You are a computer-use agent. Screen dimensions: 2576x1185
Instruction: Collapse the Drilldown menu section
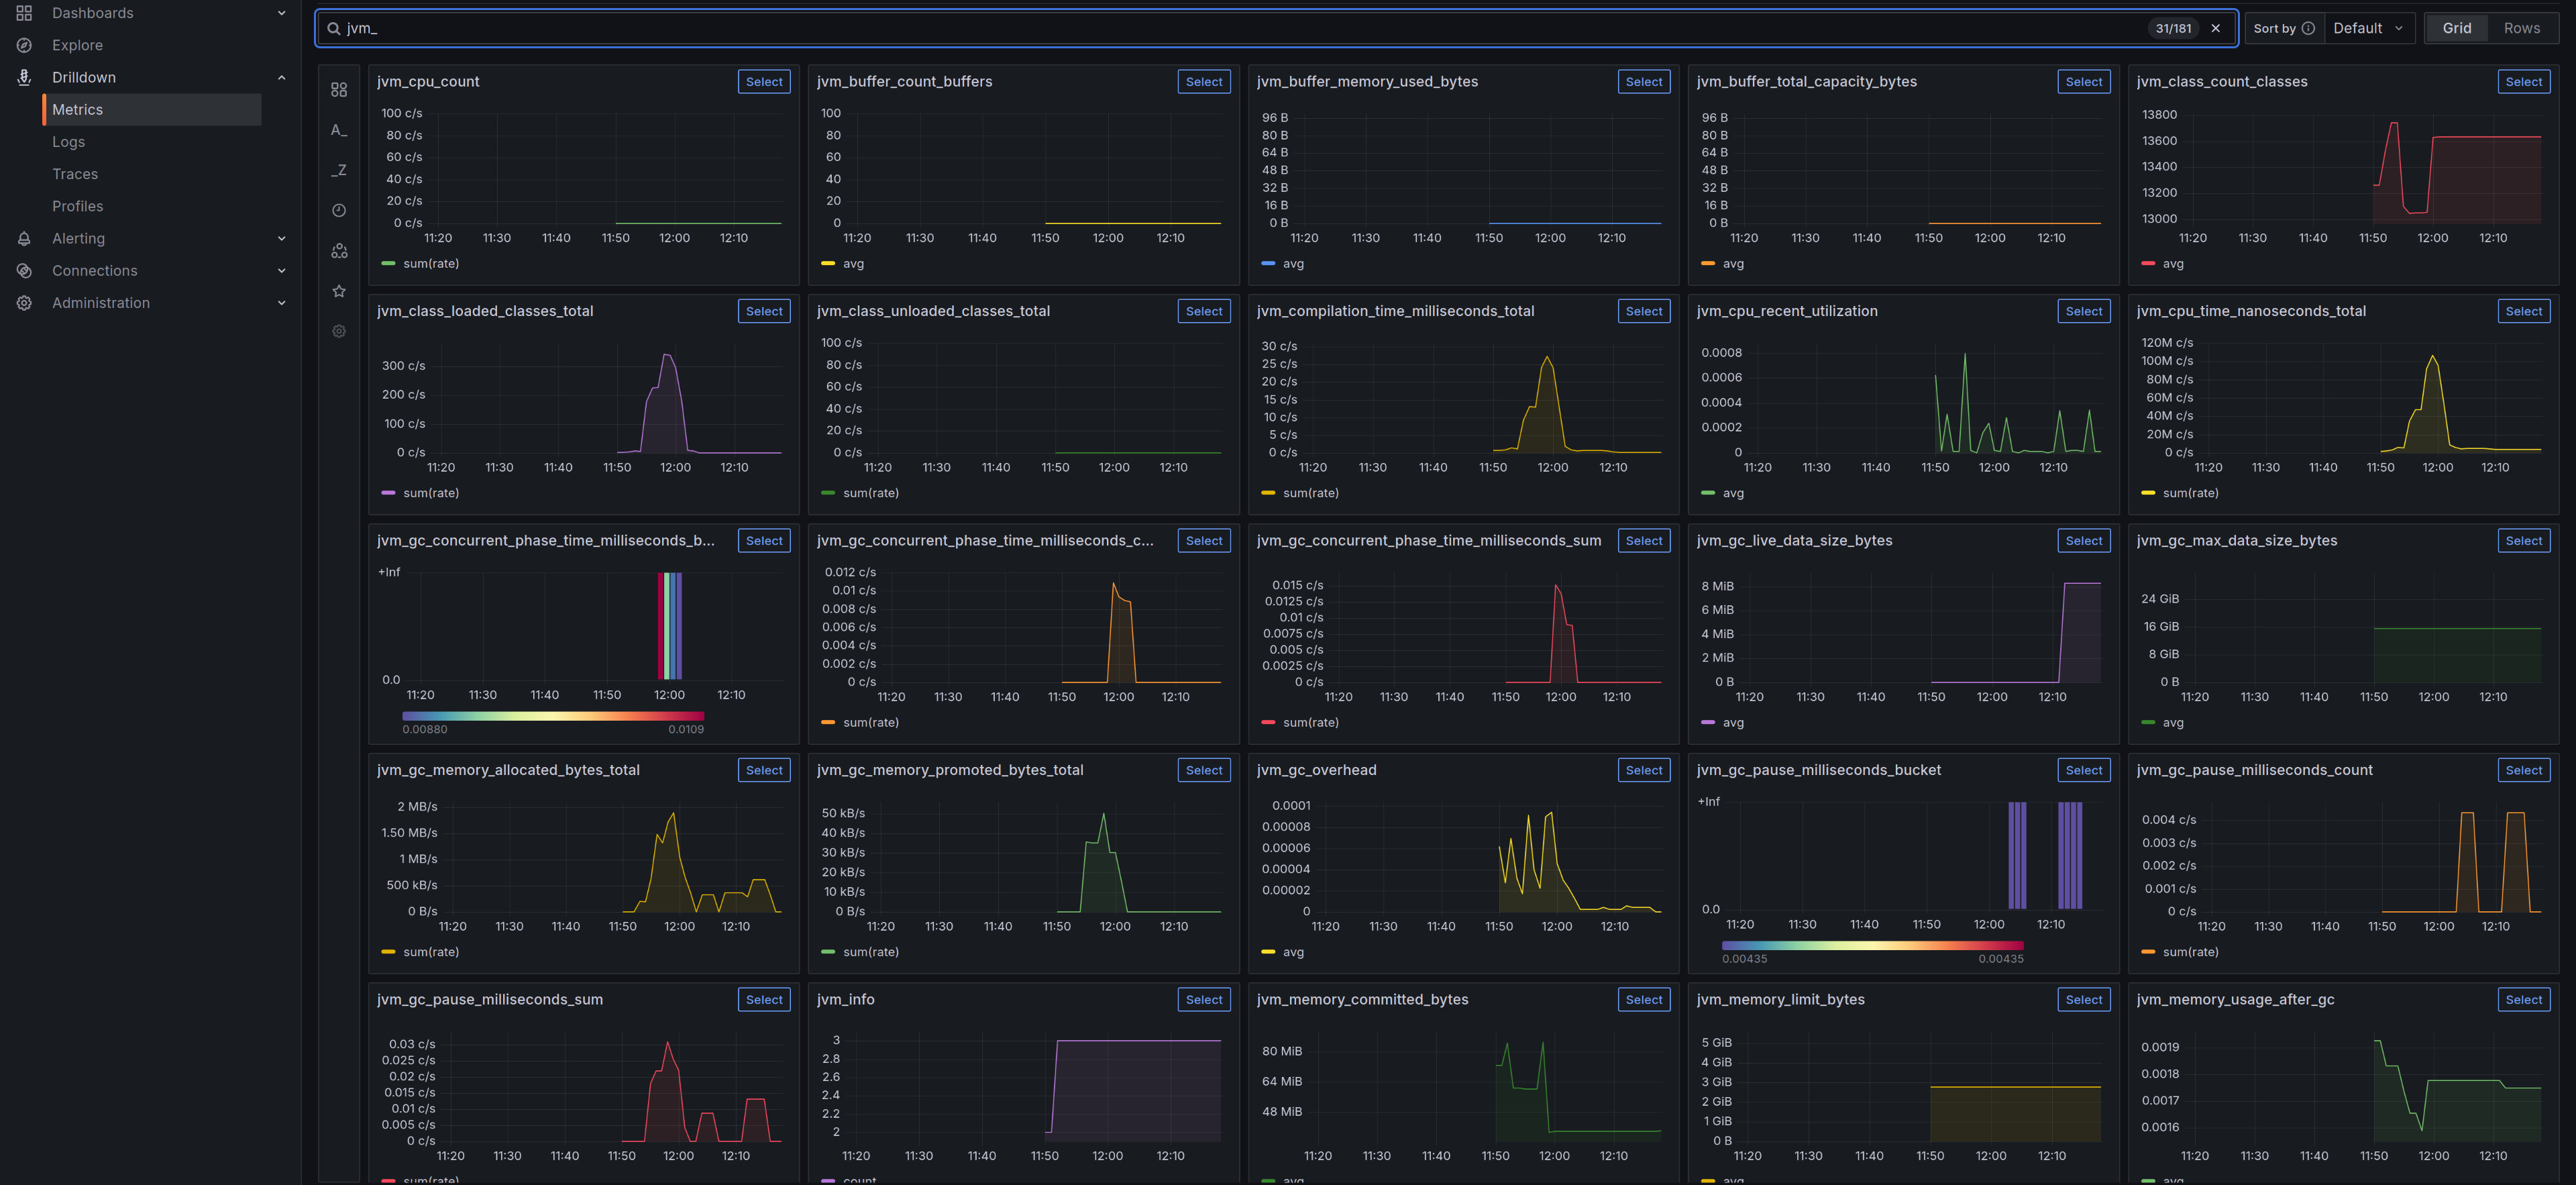[281, 77]
